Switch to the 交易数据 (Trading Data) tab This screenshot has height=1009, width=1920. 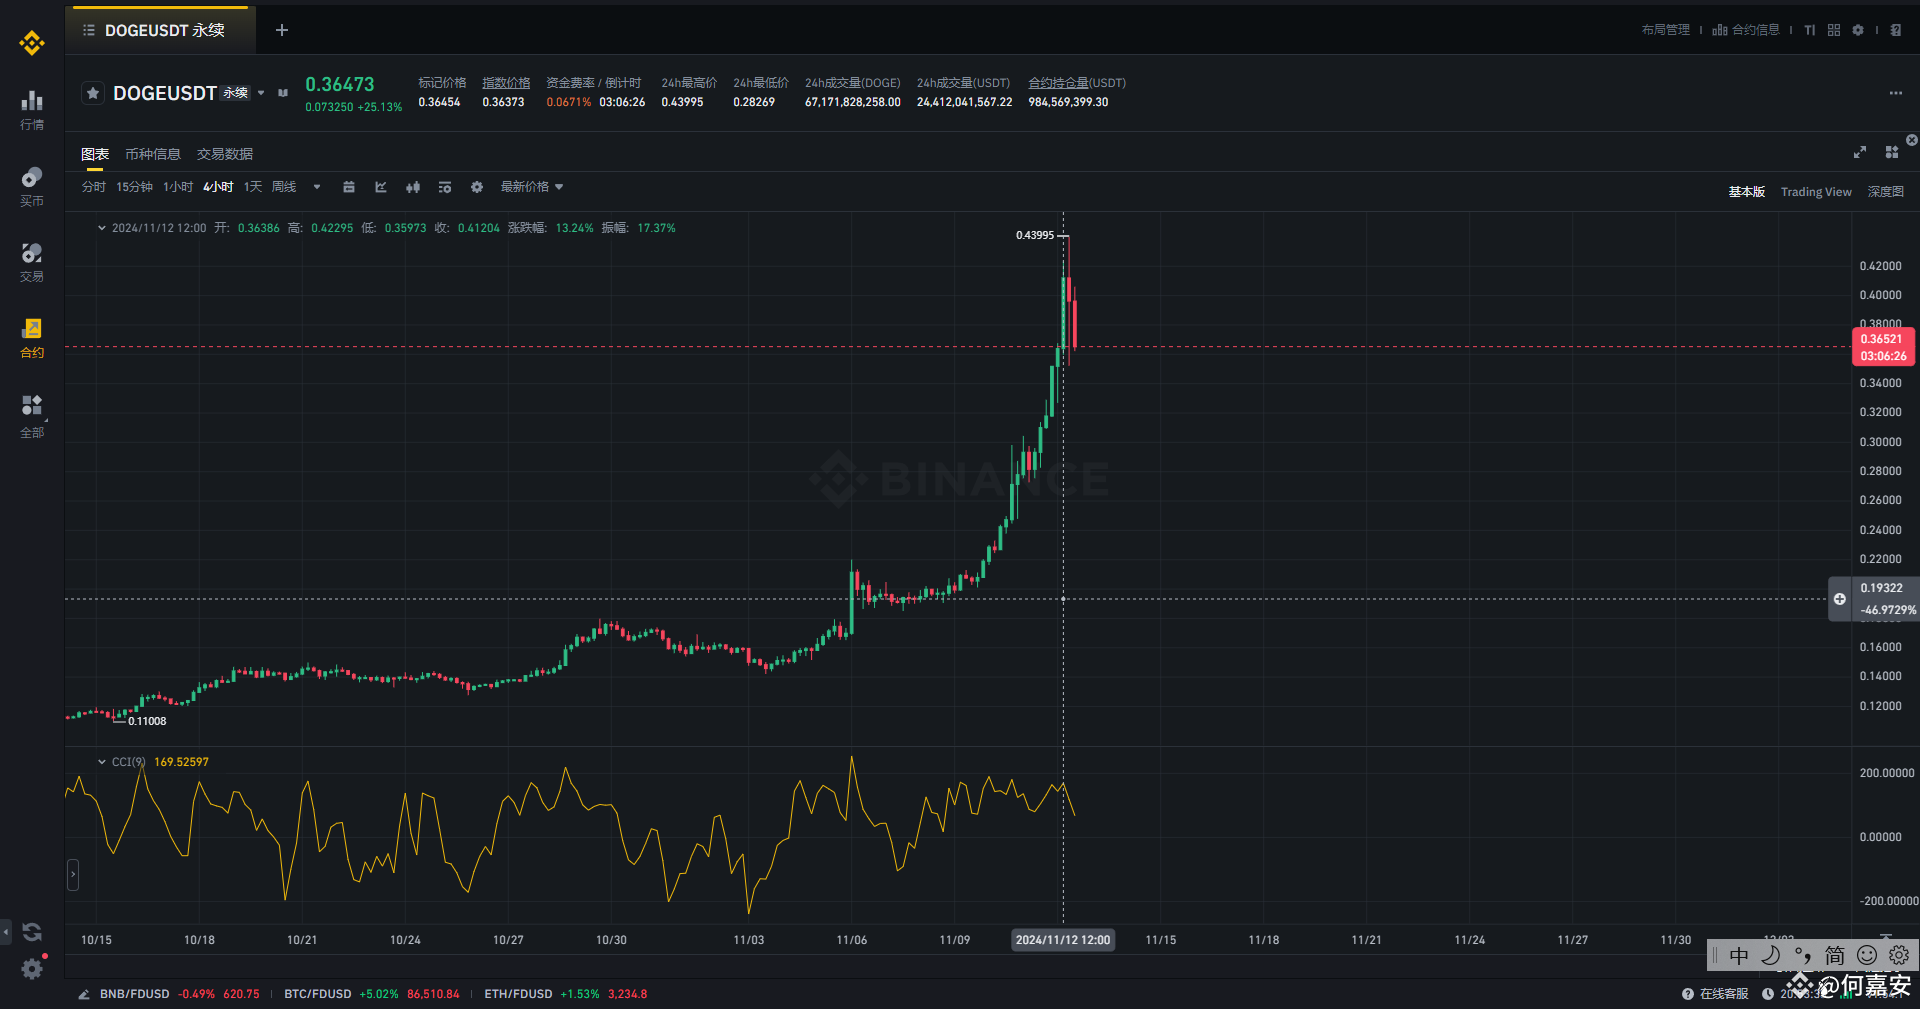click(225, 154)
